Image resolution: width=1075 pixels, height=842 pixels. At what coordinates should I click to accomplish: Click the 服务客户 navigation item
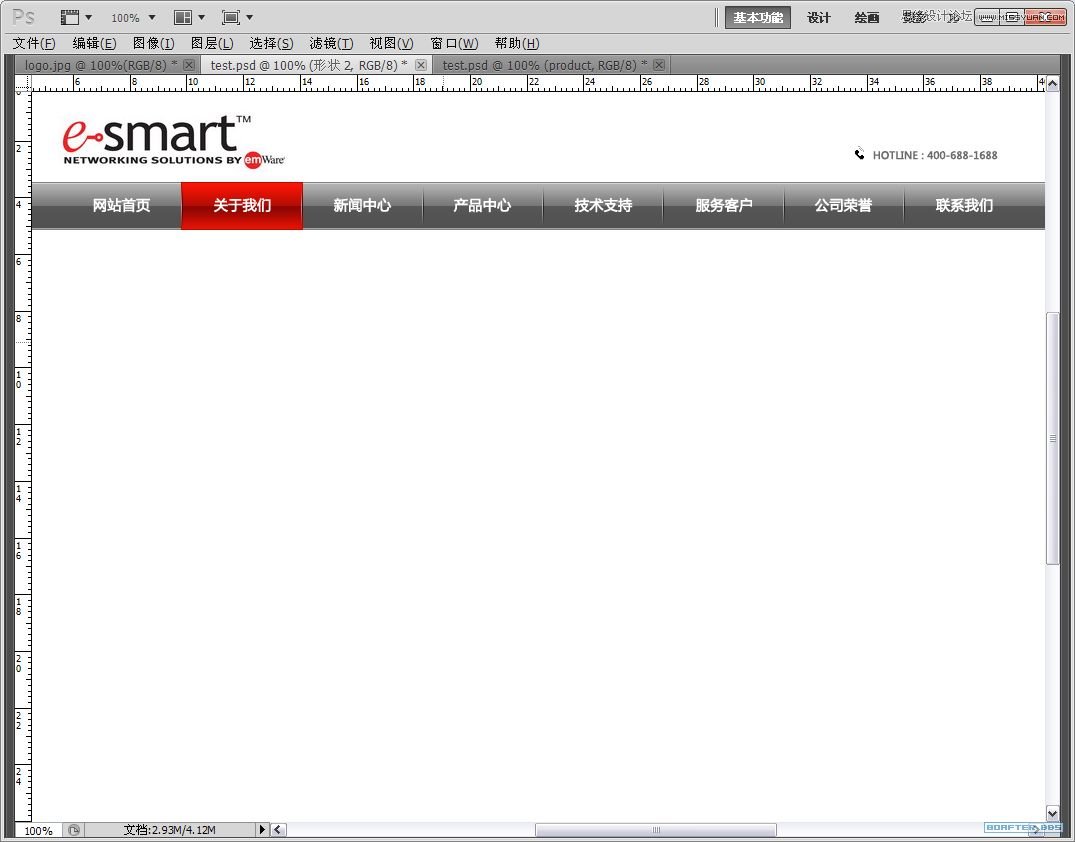[x=723, y=206]
